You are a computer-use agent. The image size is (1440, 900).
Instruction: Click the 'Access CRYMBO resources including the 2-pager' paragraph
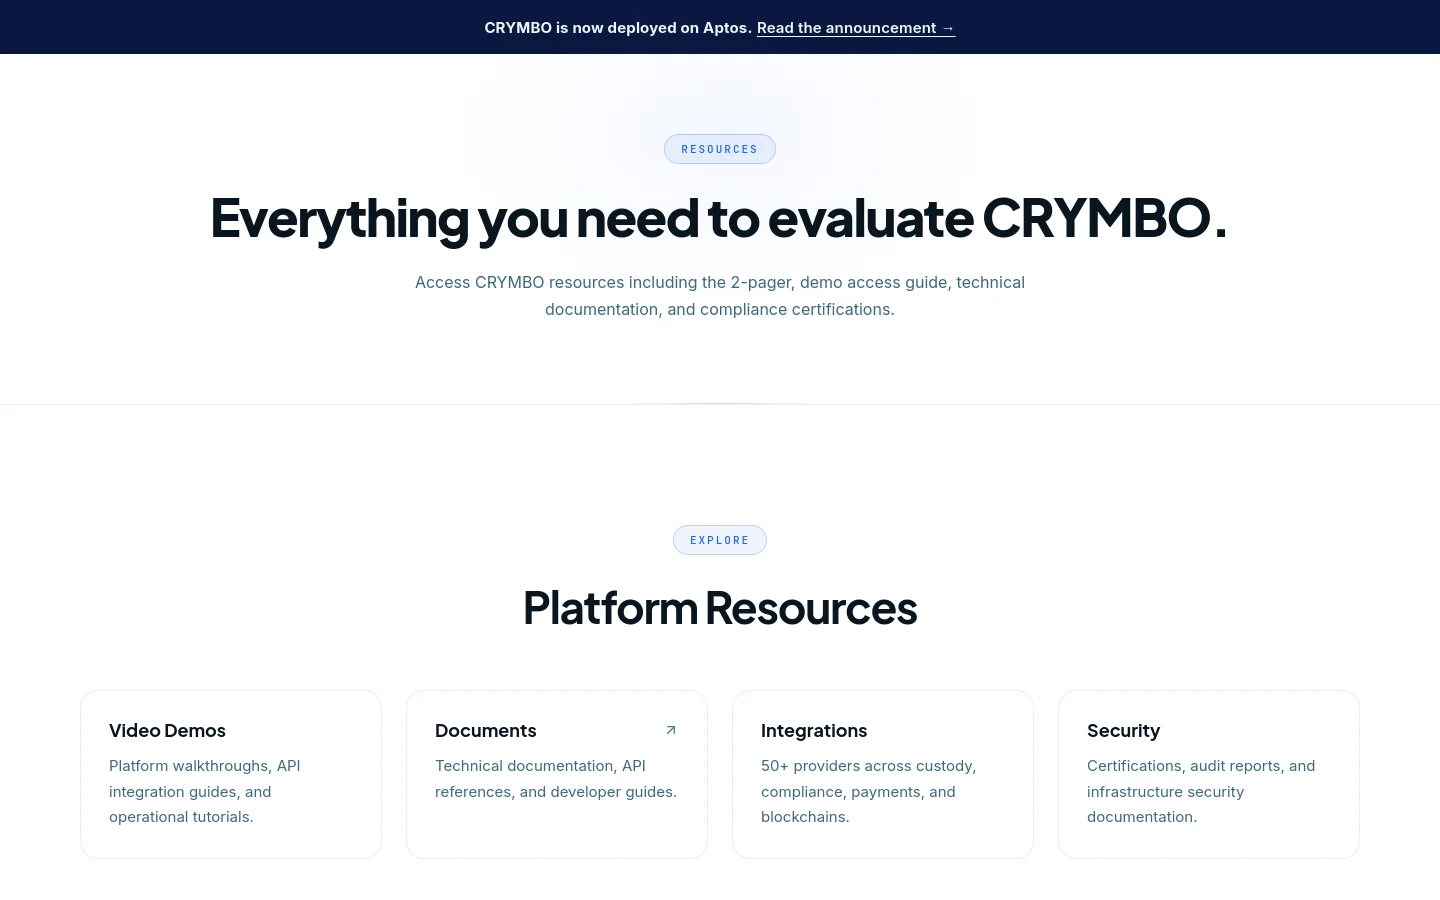click(x=720, y=296)
